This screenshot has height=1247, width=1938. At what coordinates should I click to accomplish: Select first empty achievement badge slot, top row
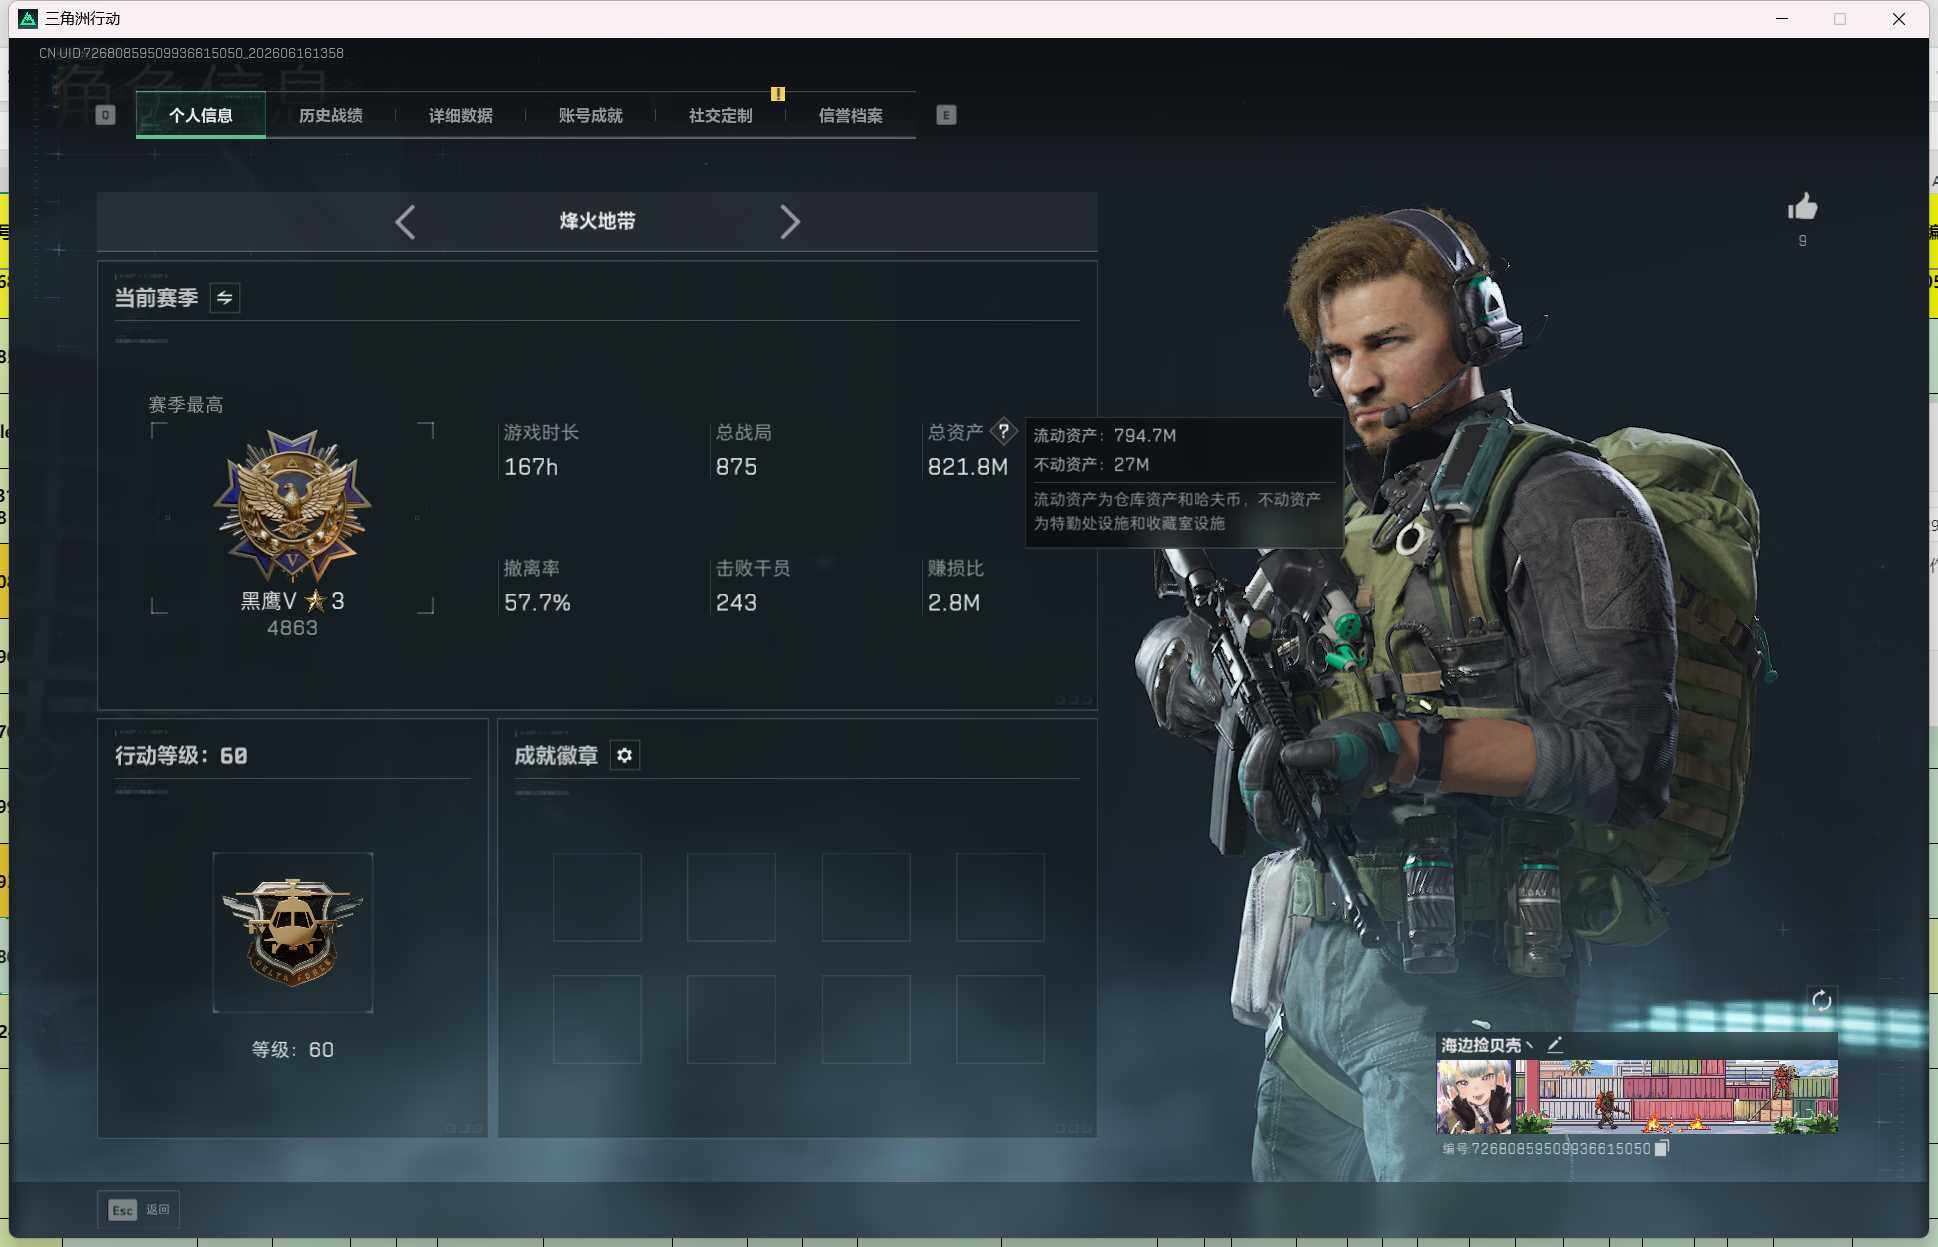(x=597, y=897)
